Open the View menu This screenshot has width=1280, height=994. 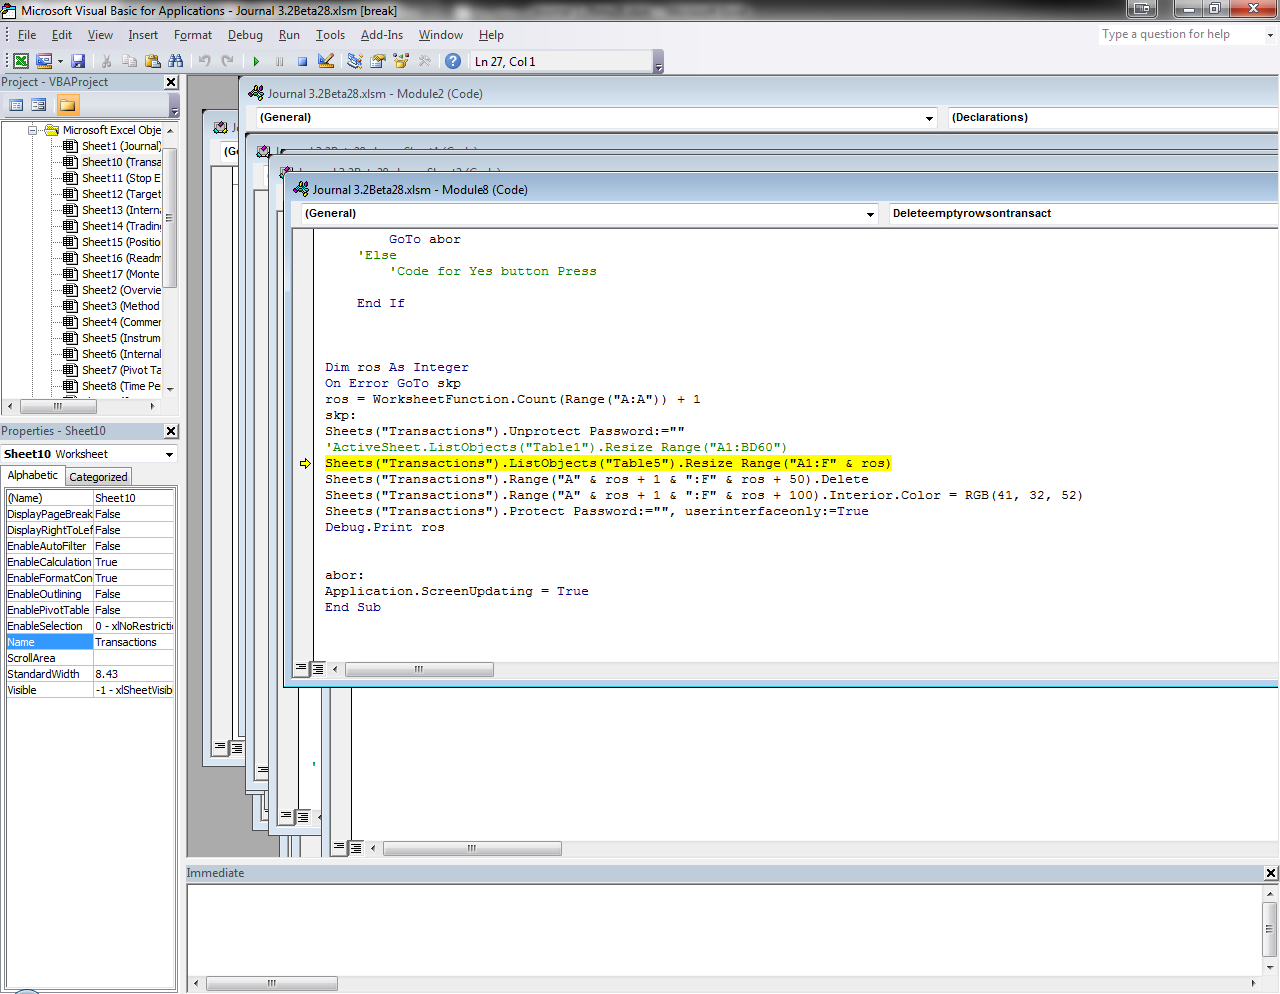coord(100,35)
